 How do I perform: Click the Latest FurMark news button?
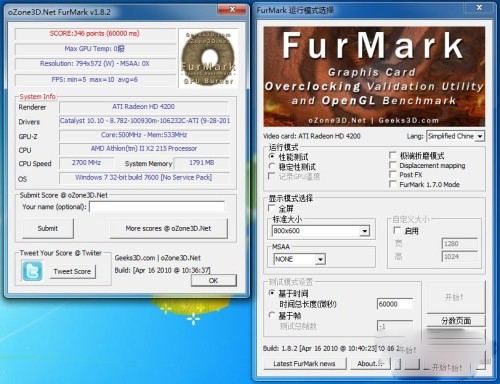click(305, 364)
